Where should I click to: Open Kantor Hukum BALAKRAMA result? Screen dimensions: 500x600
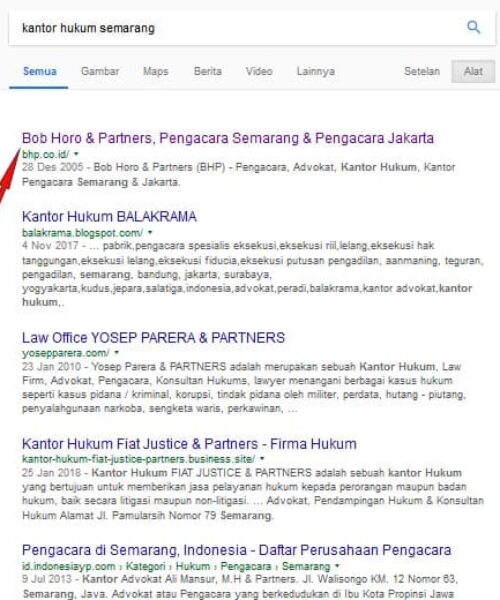coord(109,217)
